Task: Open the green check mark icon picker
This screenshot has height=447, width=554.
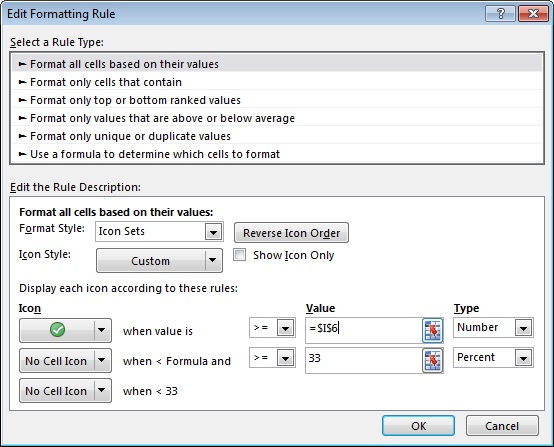Action: pos(65,330)
